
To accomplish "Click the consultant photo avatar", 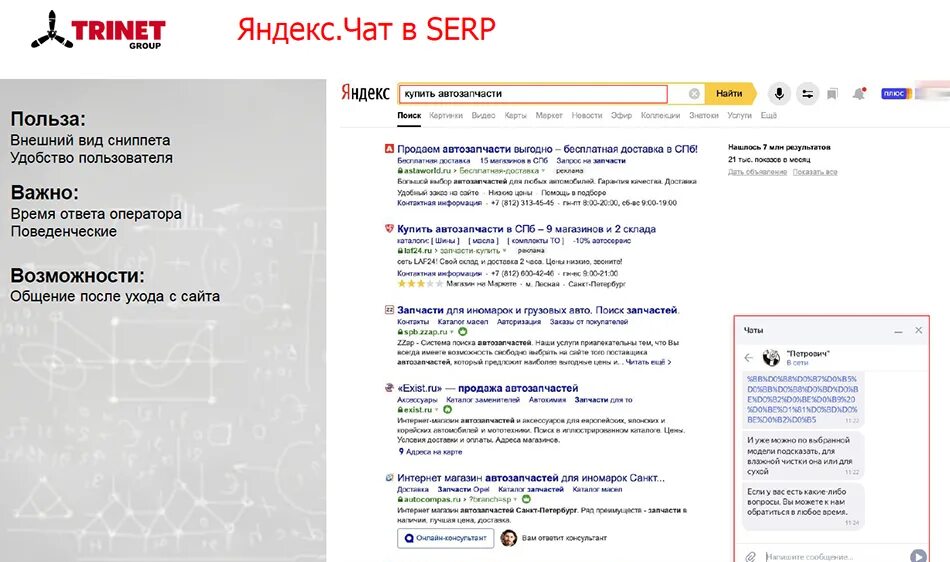I will [x=509, y=538].
